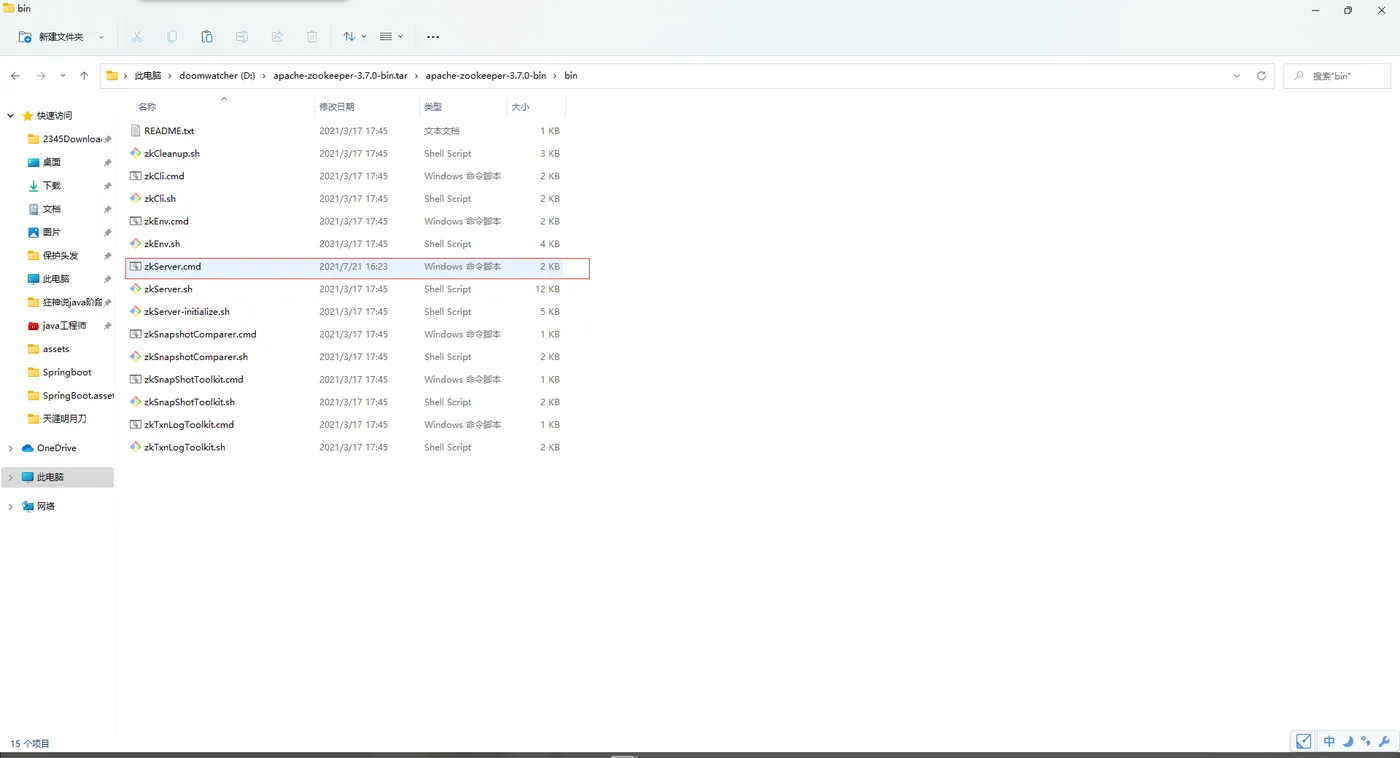Viewport: 1400px width, 758px height.
Task: Go back with the left arrow
Action: [15, 76]
